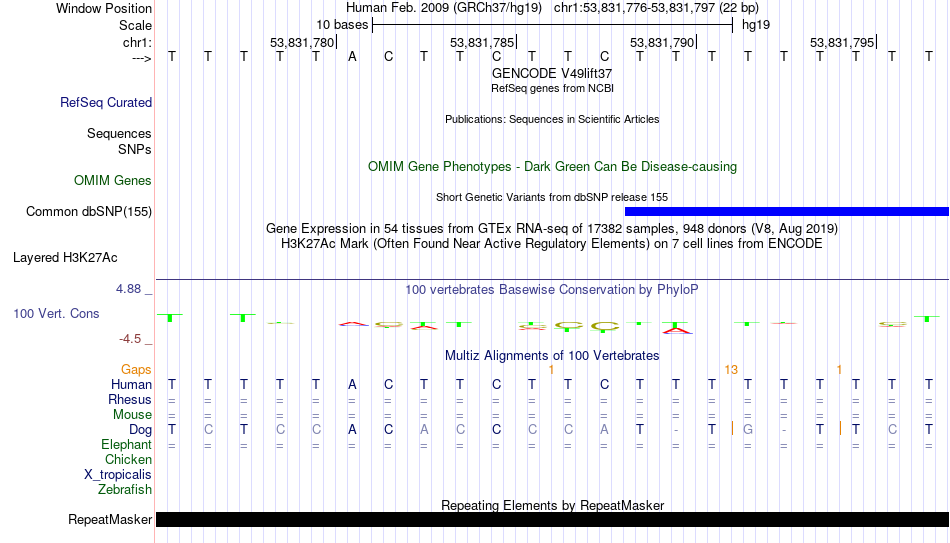Click the blue Common dbSNP variant bar
The image size is (950, 543).
(x=786, y=212)
